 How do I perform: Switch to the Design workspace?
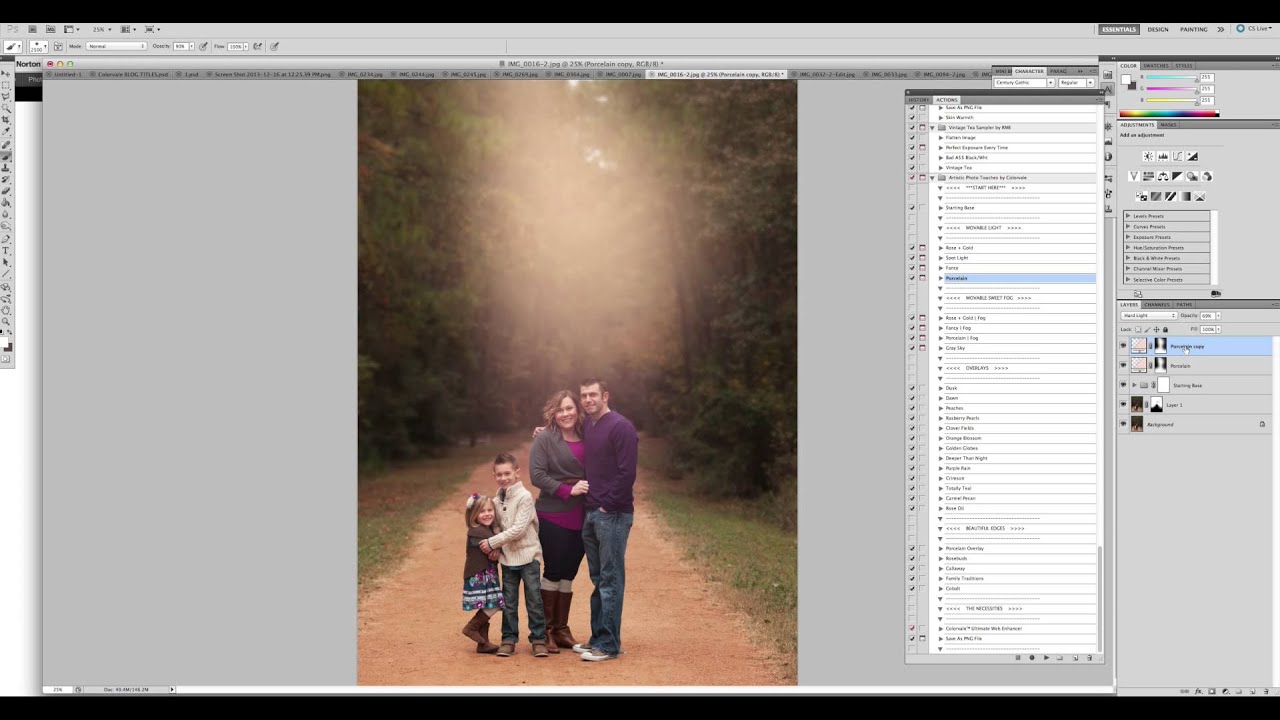[x=1158, y=29]
